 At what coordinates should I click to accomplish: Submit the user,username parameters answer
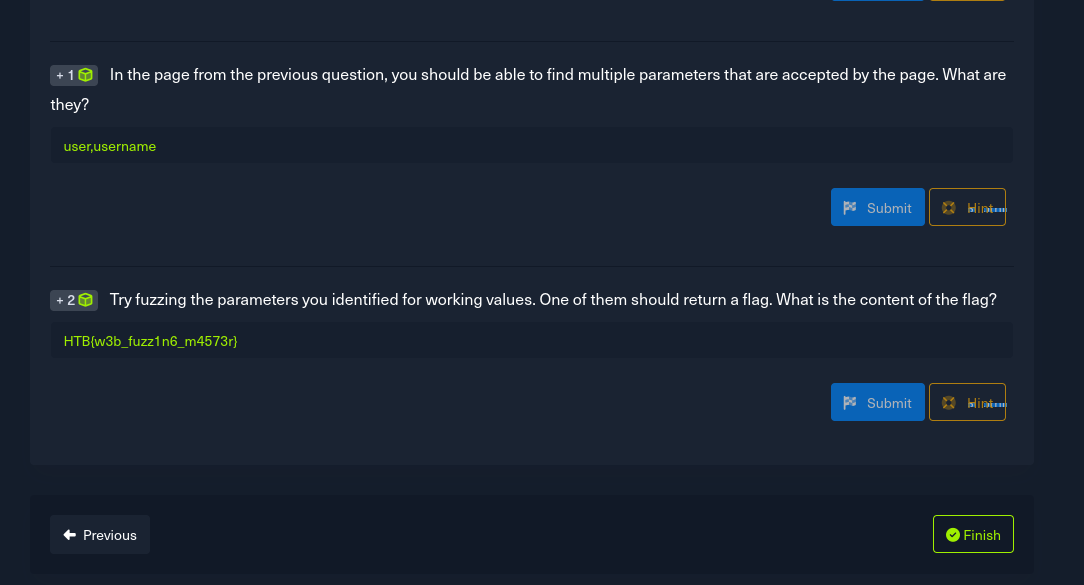point(877,207)
